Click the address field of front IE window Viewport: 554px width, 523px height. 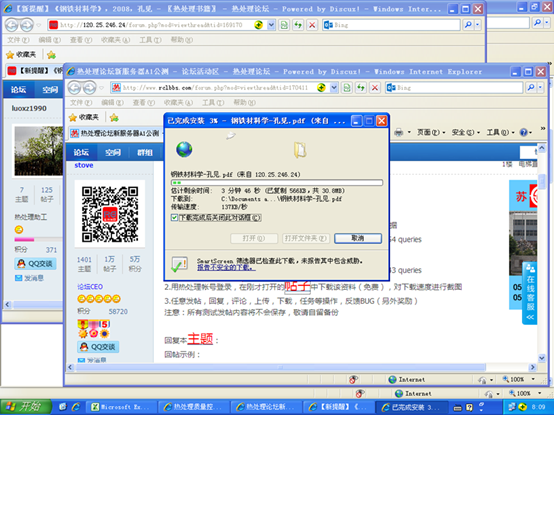(x=216, y=88)
